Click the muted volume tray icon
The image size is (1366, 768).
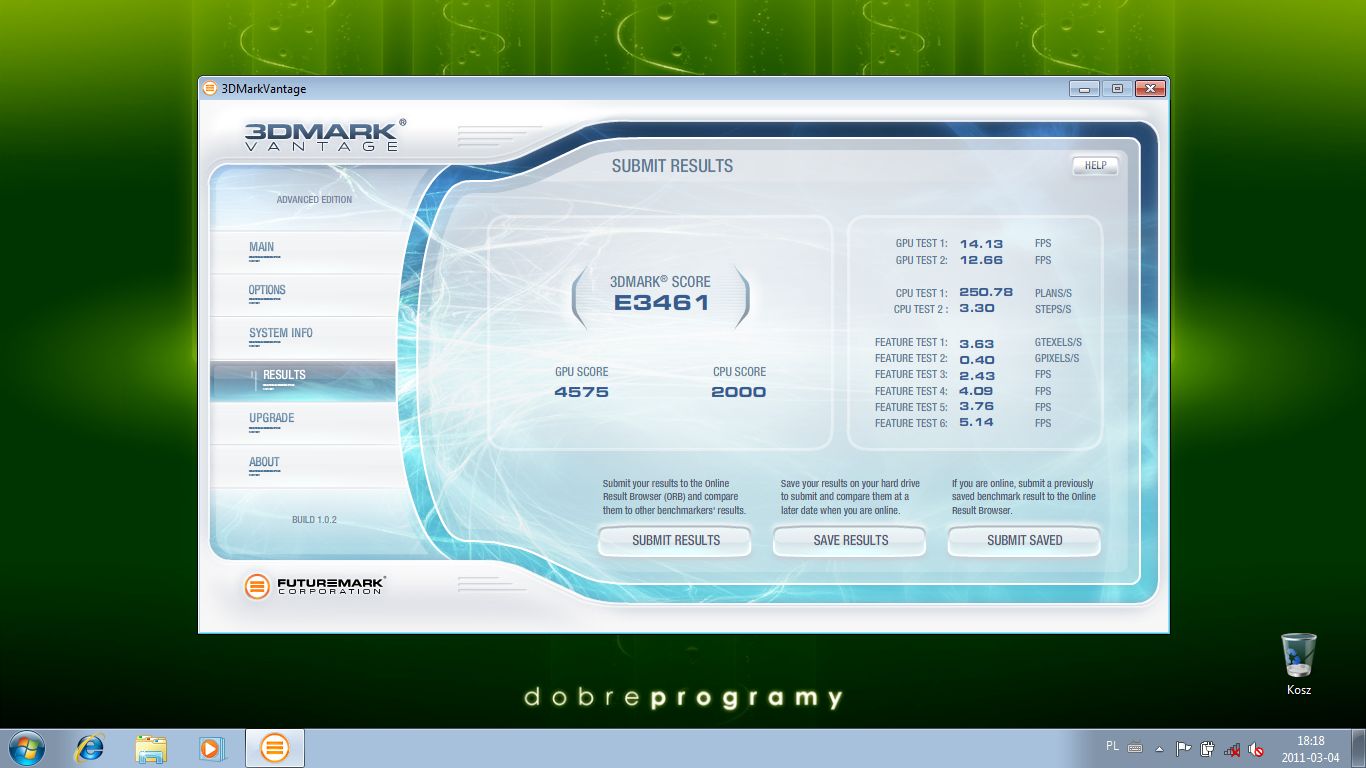point(1257,748)
